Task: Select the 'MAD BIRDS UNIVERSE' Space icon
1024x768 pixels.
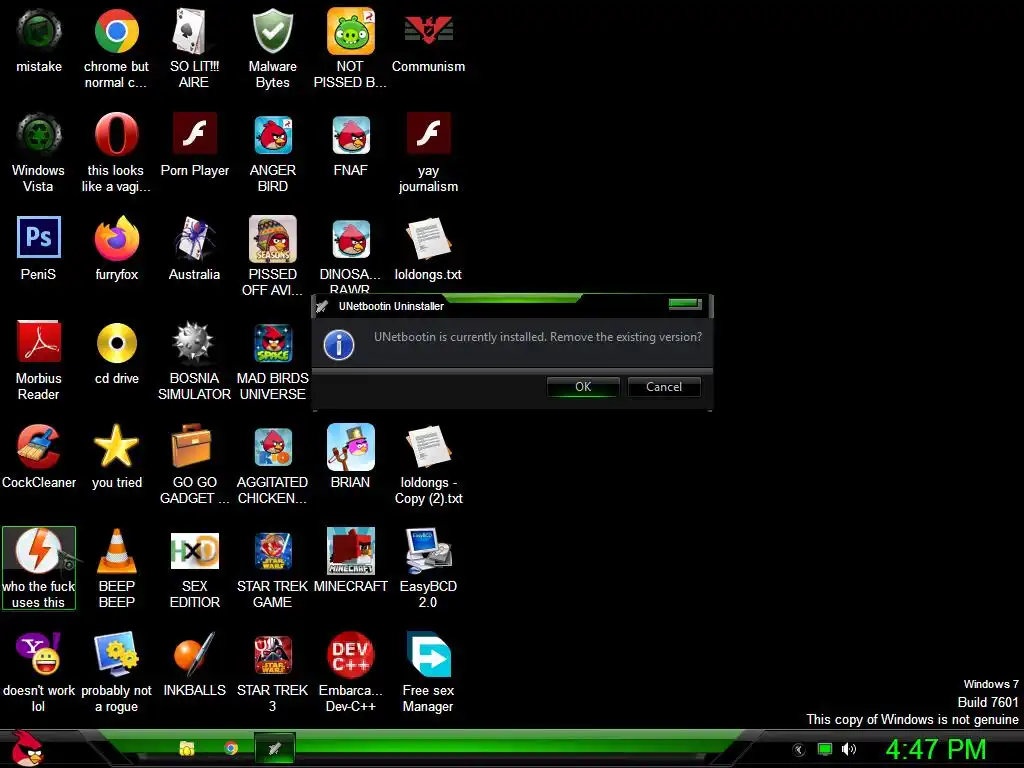Action: [272, 342]
